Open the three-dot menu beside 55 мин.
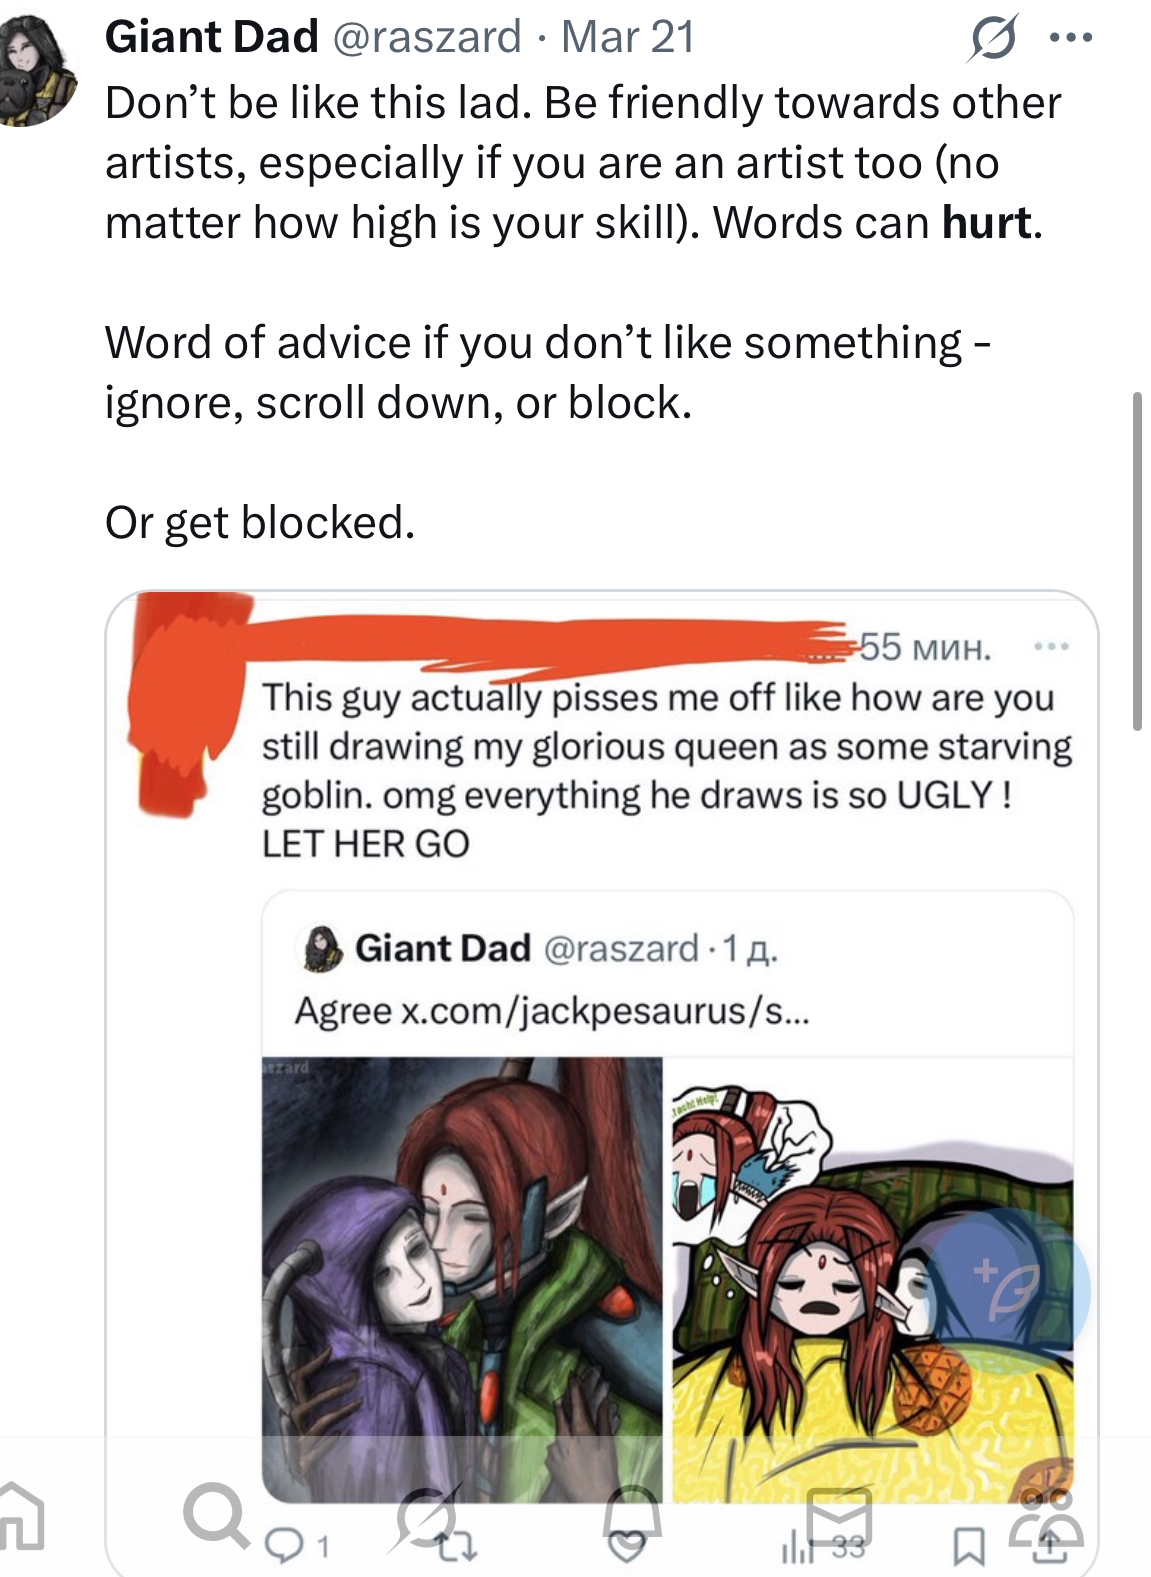The width and height of the screenshot is (1151, 1577). coord(1051,647)
